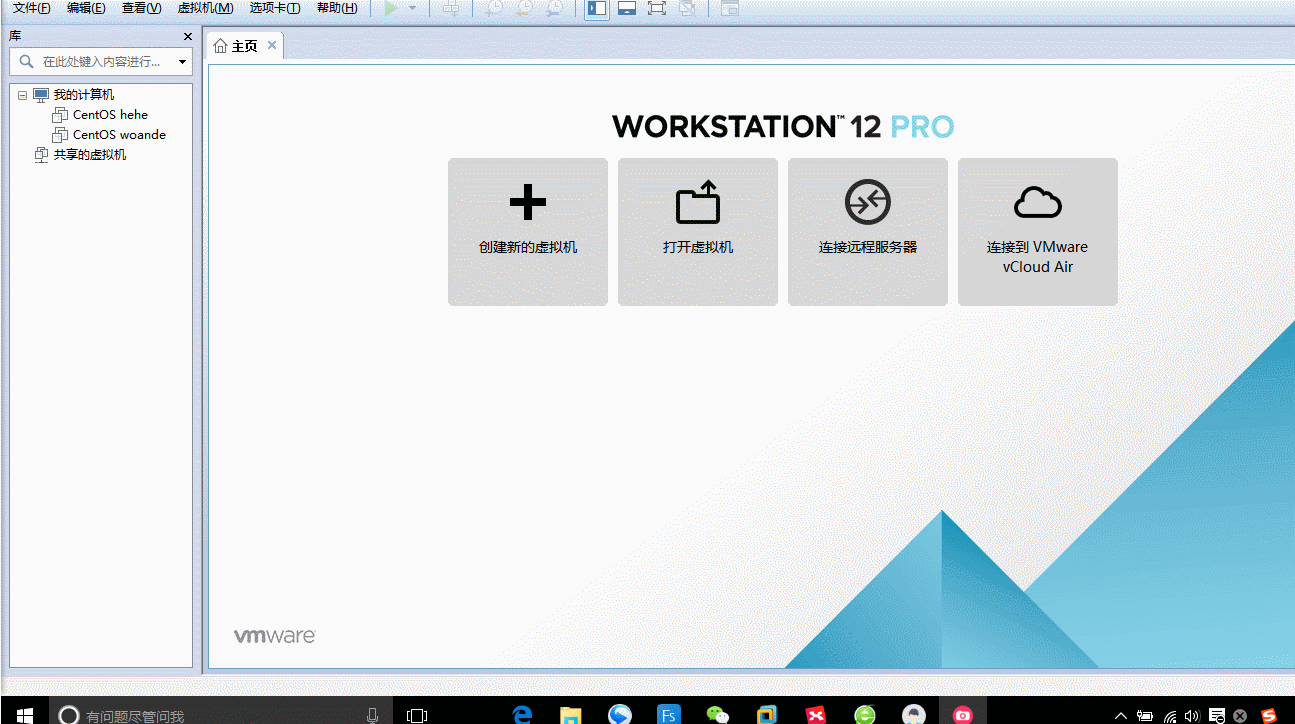The height and width of the screenshot is (724, 1295).
Task: Click the connect remote server arrows icon
Action: pyautogui.click(x=868, y=202)
